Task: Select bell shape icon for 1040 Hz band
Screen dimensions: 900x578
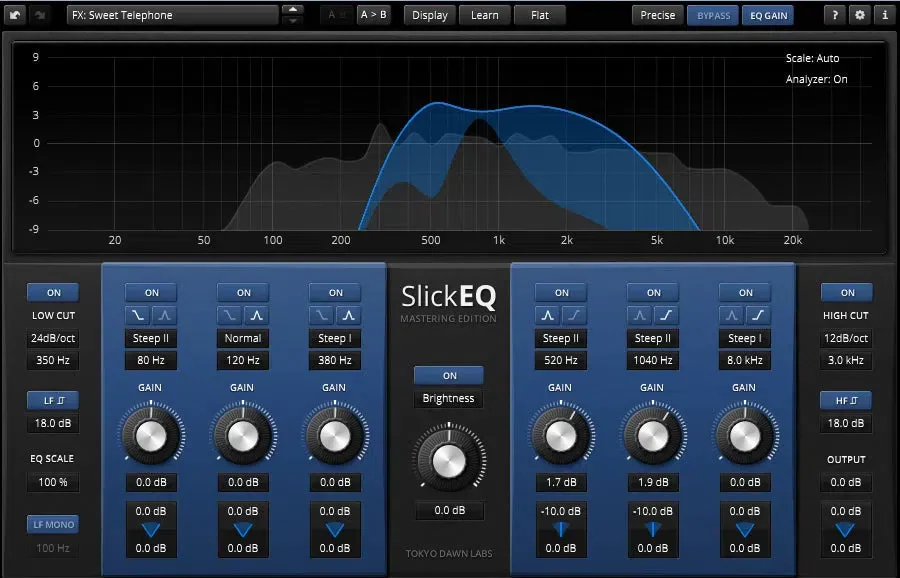Action: click(639, 315)
